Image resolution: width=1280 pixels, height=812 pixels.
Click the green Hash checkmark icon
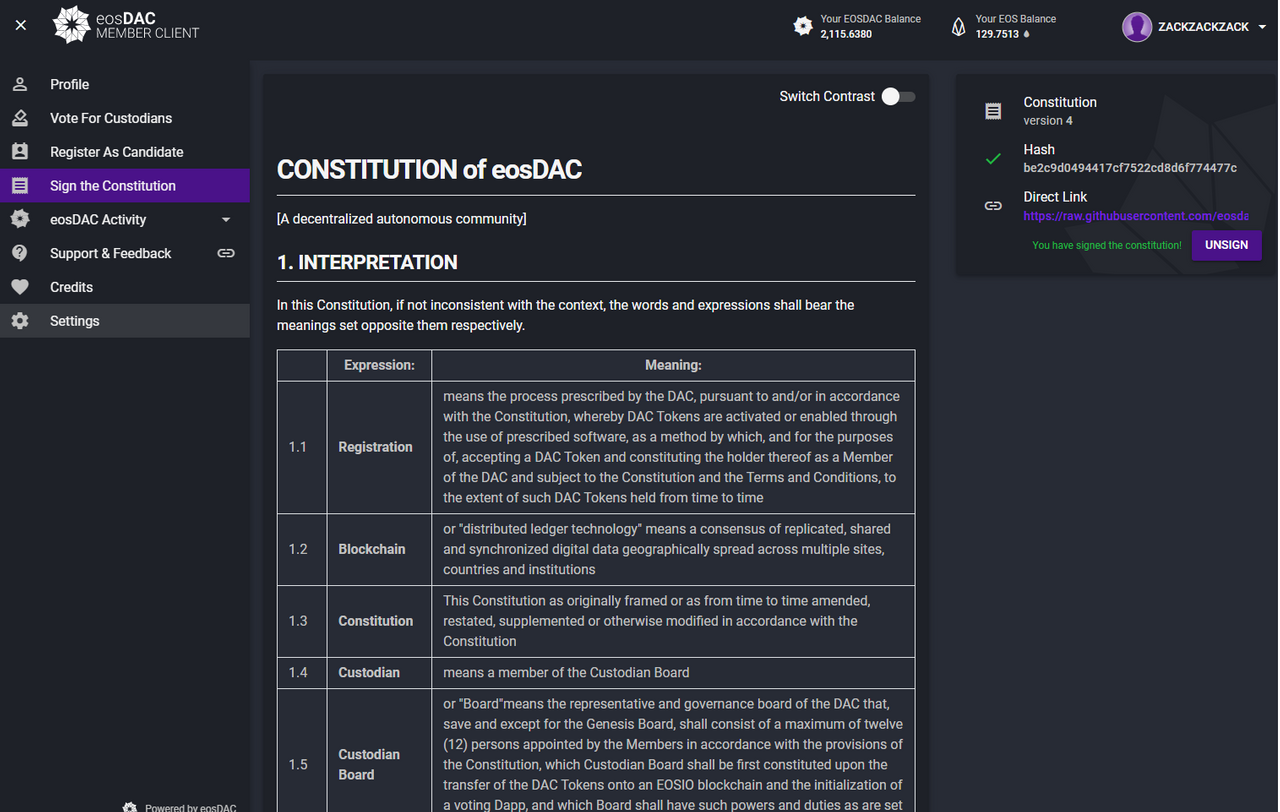(x=993, y=158)
